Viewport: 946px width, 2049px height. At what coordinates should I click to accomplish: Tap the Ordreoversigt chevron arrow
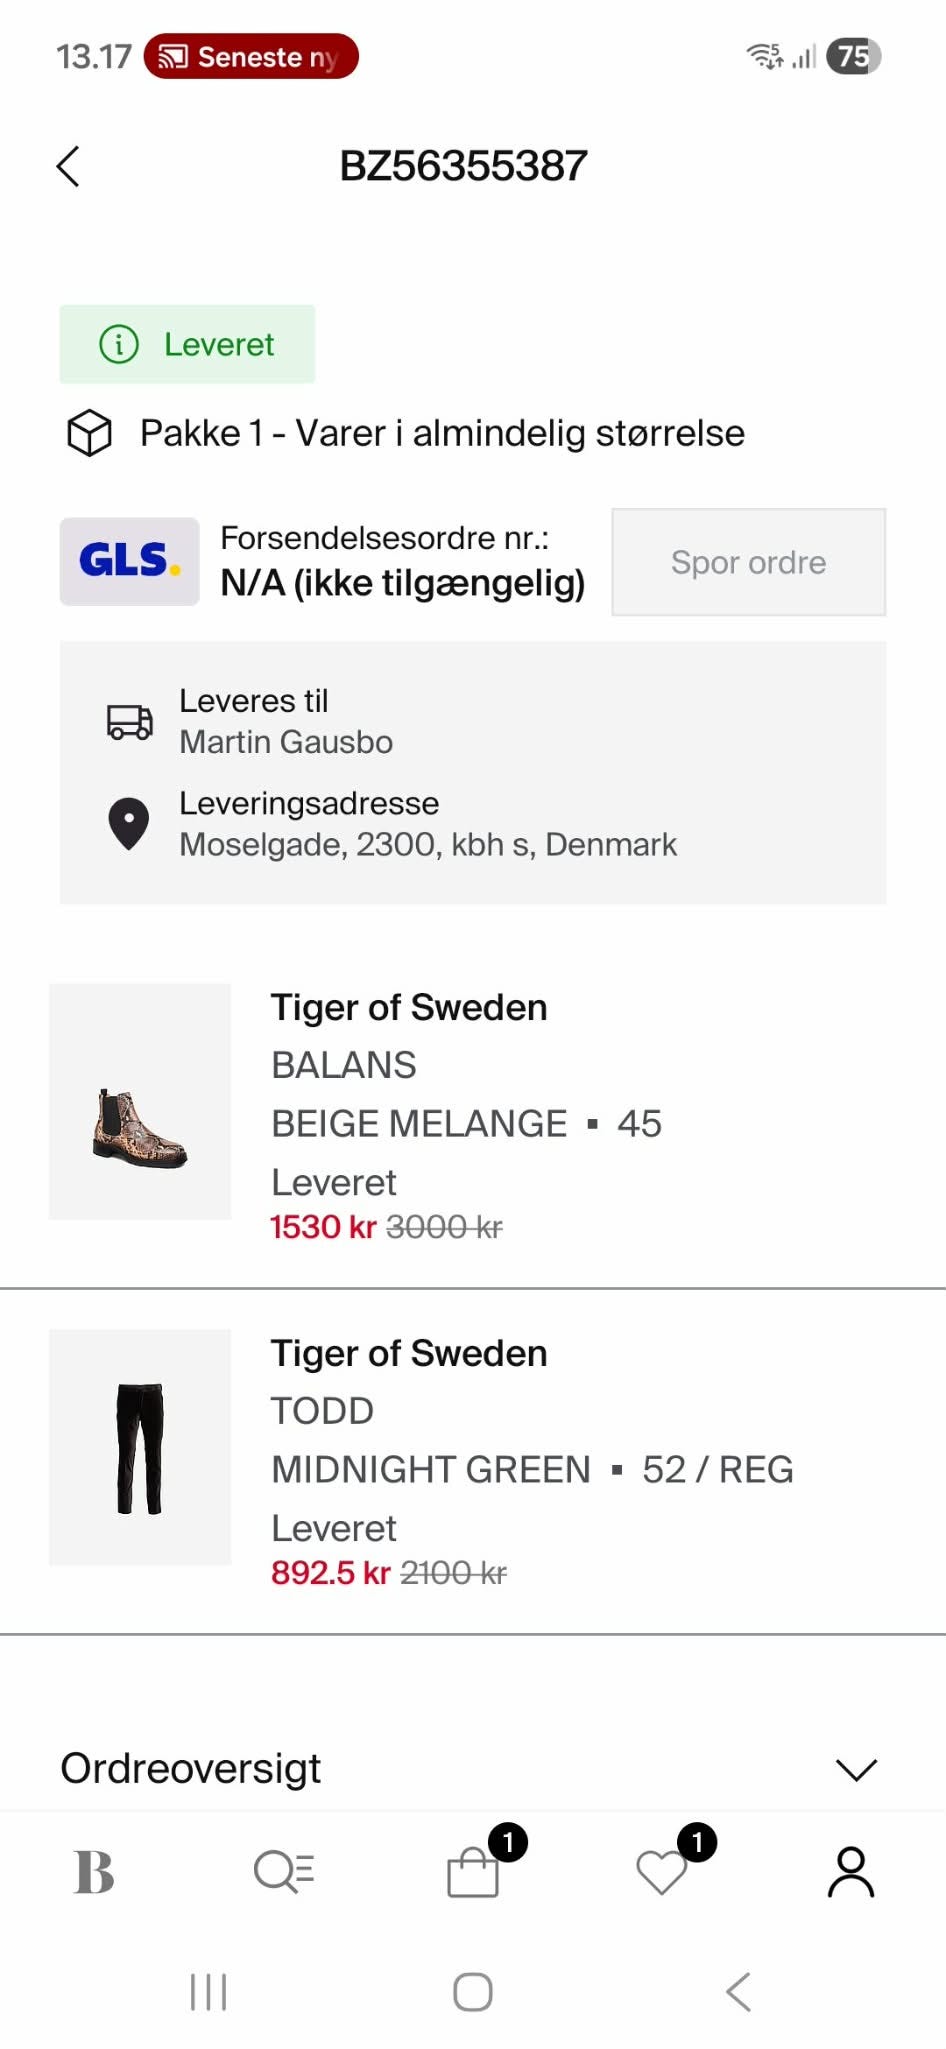[856, 1770]
